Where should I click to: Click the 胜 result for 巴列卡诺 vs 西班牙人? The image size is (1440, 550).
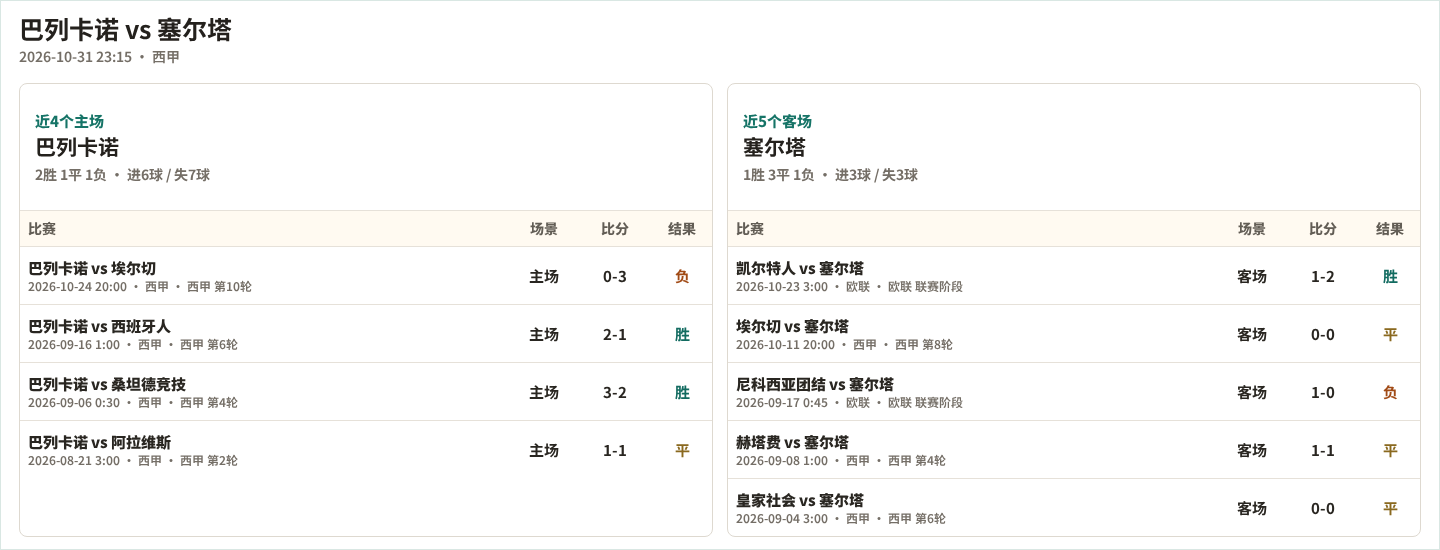click(x=682, y=334)
